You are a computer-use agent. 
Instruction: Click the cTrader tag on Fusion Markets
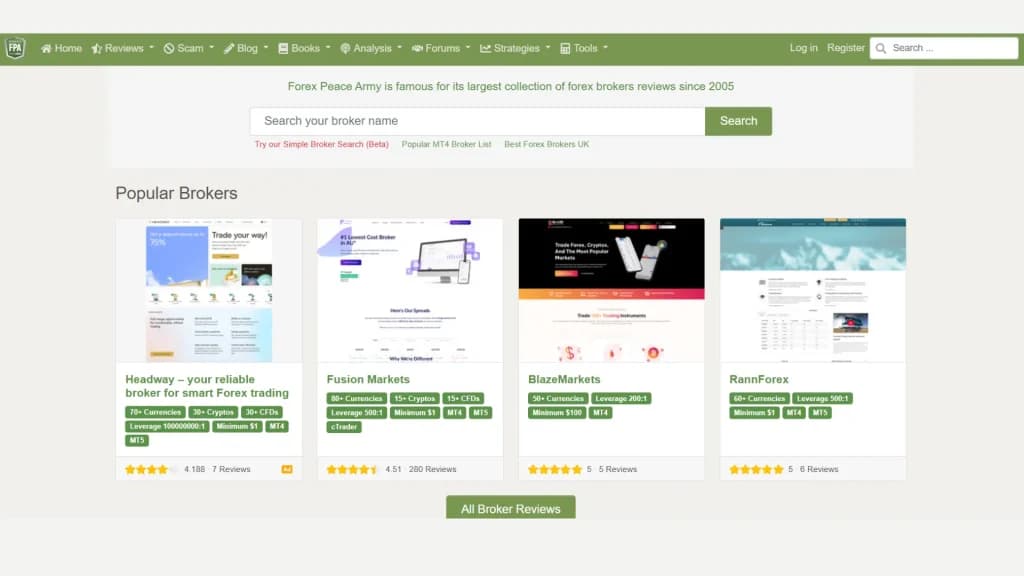(344, 427)
